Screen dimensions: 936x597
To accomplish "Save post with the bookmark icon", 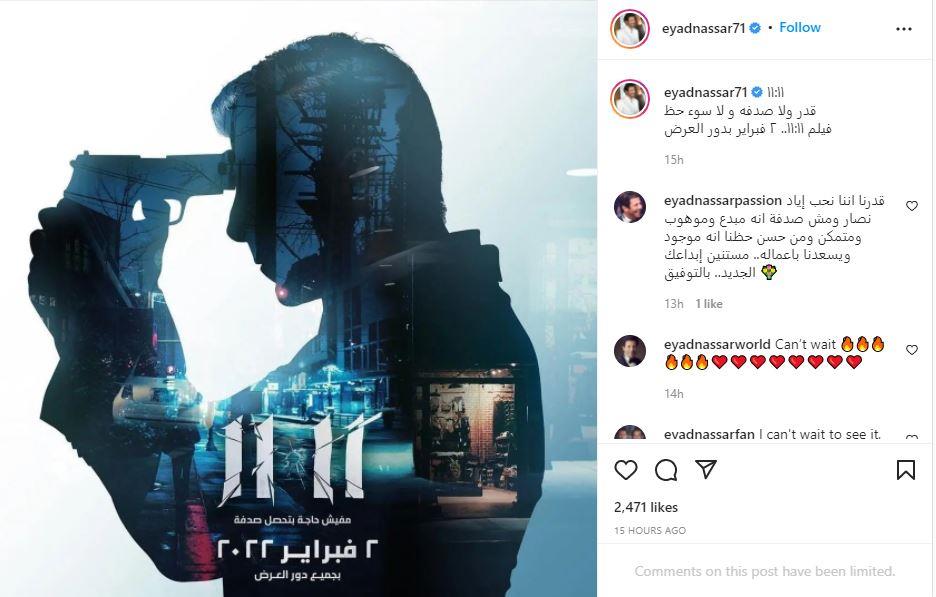I will point(906,470).
